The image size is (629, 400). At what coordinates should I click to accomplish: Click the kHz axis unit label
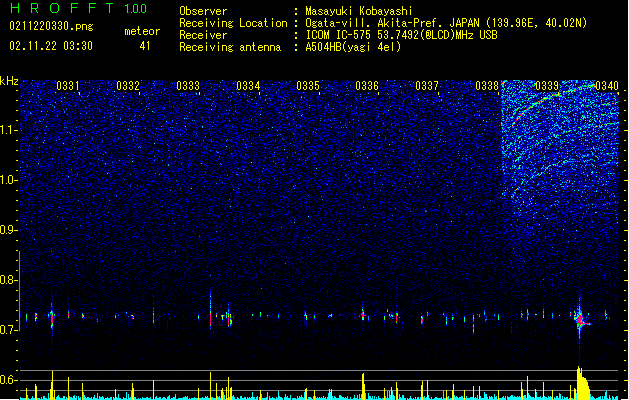[x=9, y=81]
